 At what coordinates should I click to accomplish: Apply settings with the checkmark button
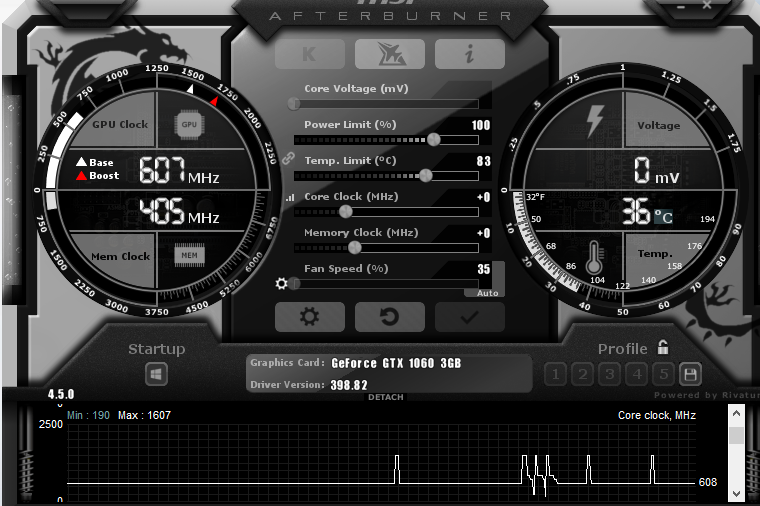coord(470,317)
